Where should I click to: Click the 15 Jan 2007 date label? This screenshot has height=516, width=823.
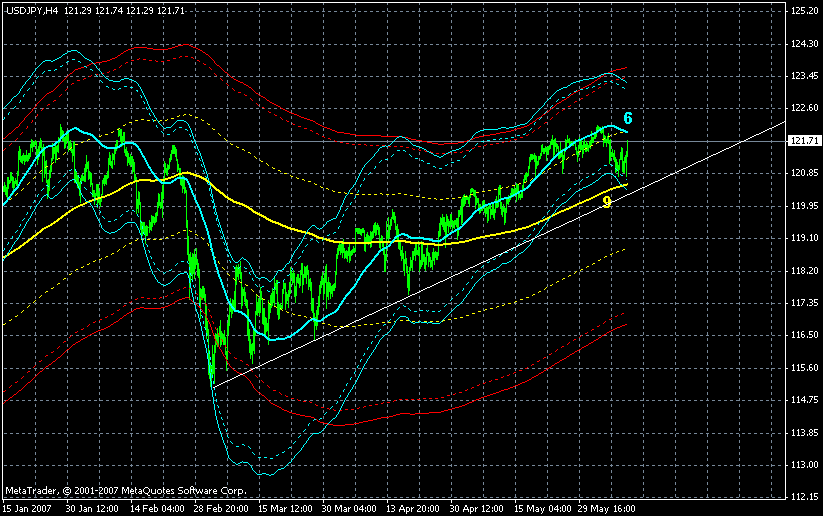tap(27, 509)
